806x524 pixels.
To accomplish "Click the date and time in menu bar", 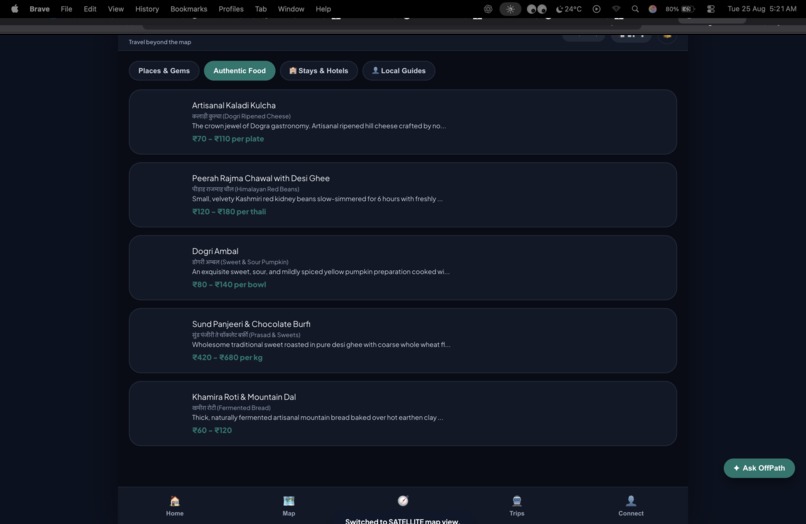I will [x=762, y=9].
